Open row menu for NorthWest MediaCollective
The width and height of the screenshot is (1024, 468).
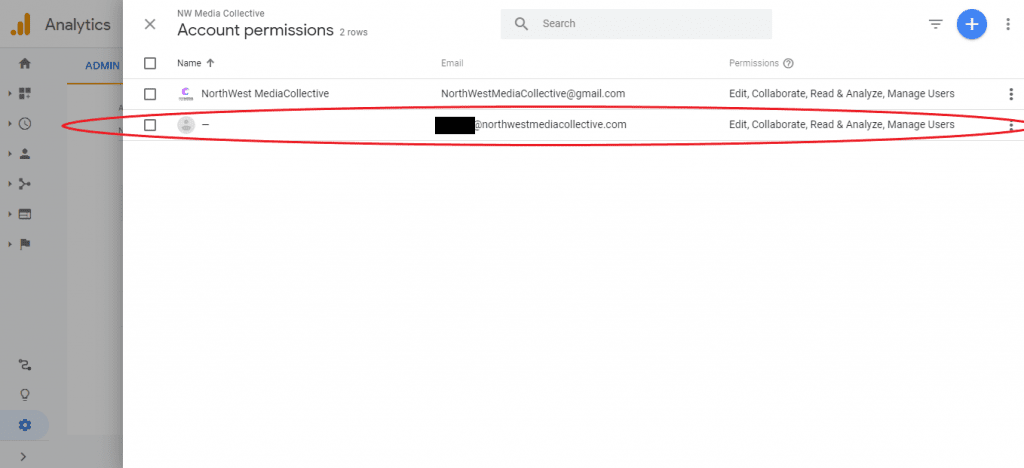[1011, 94]
